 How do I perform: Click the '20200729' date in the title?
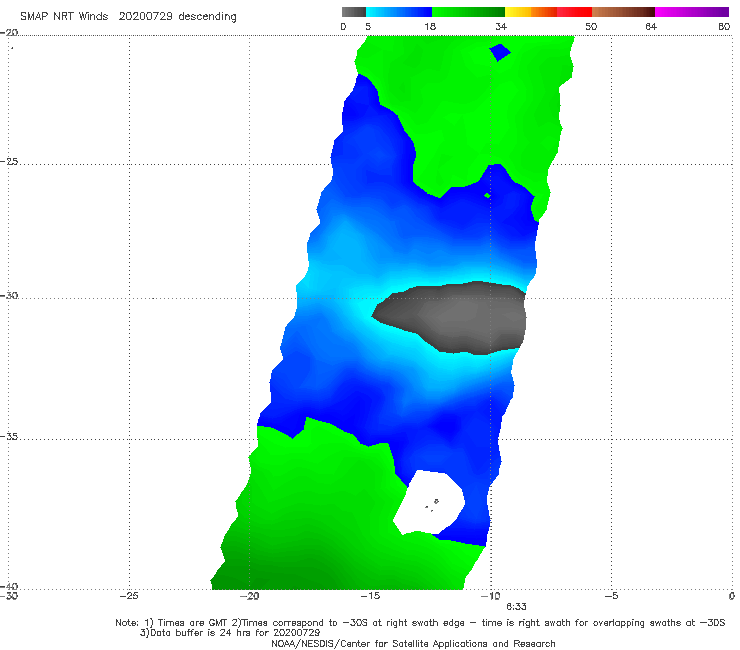point(145,17)
